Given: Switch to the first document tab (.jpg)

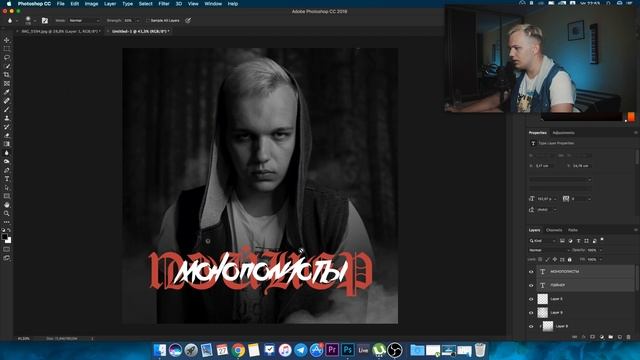Looking at the screenshot, I should 60,31.
